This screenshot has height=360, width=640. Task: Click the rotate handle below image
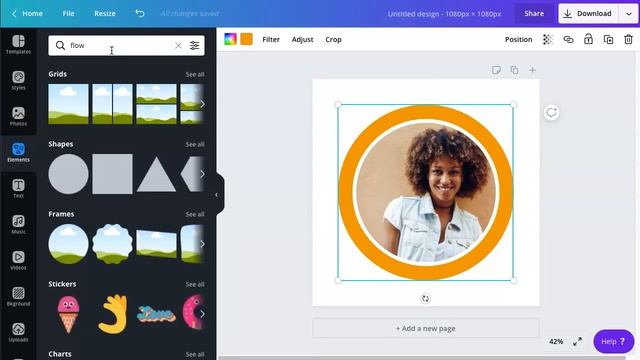425,298
